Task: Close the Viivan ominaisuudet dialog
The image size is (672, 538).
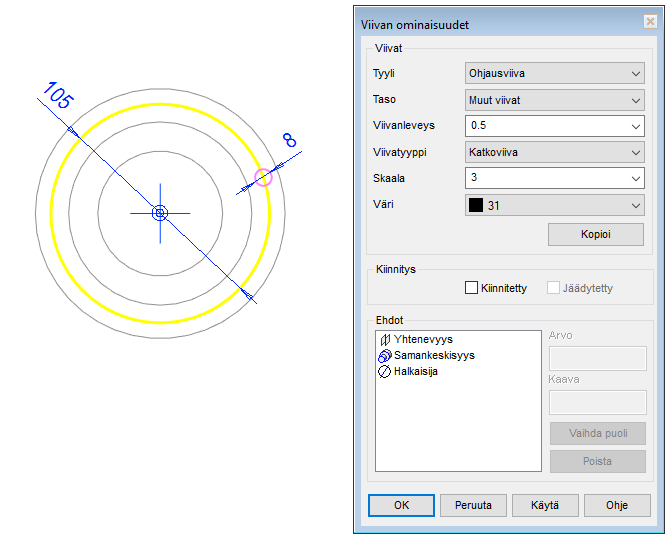Action: tap(650, 24)
